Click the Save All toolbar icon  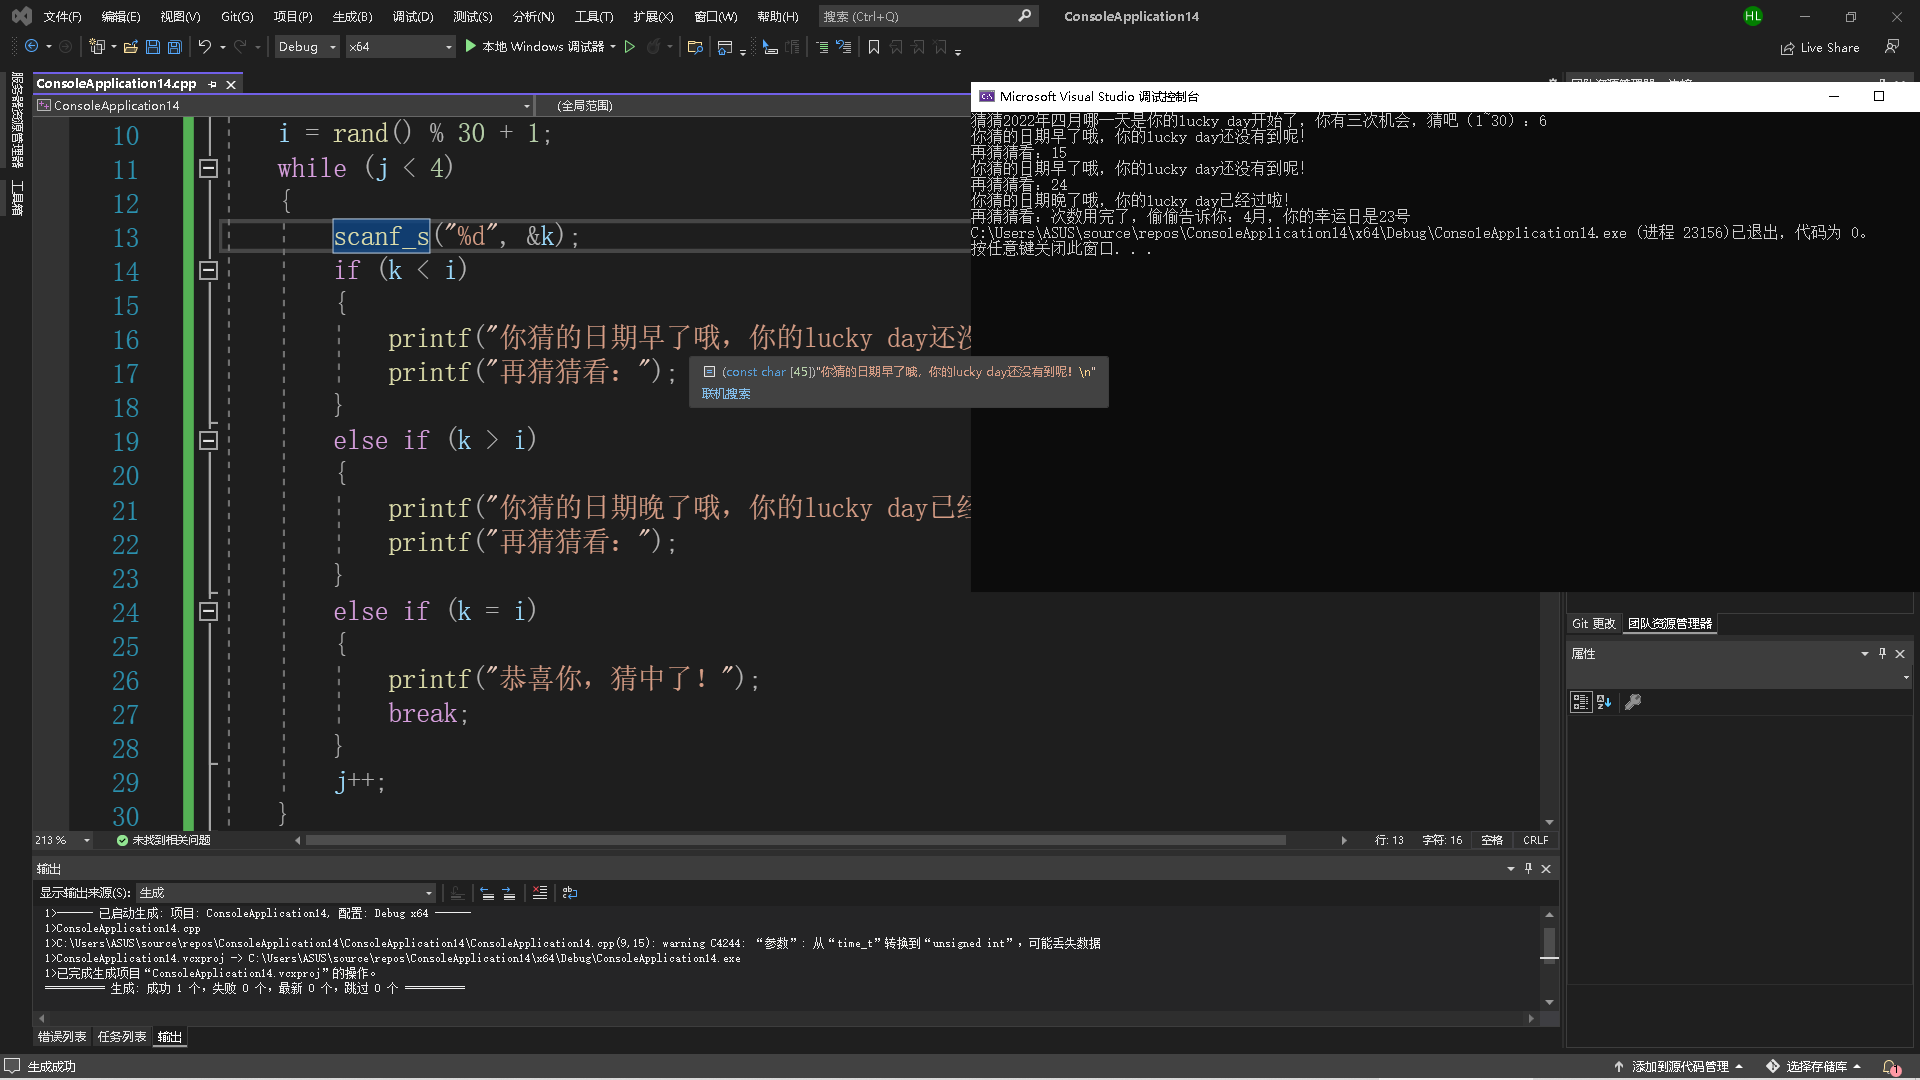pos(175,47)
